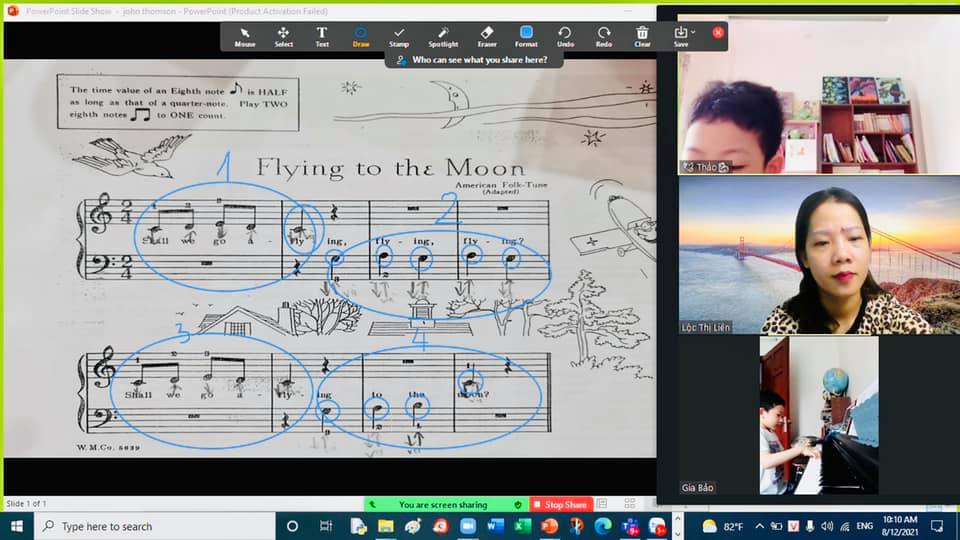Open network Wi-Fi tray icon
The width and height of the screenshot is (960, 540).
(845, 527)
